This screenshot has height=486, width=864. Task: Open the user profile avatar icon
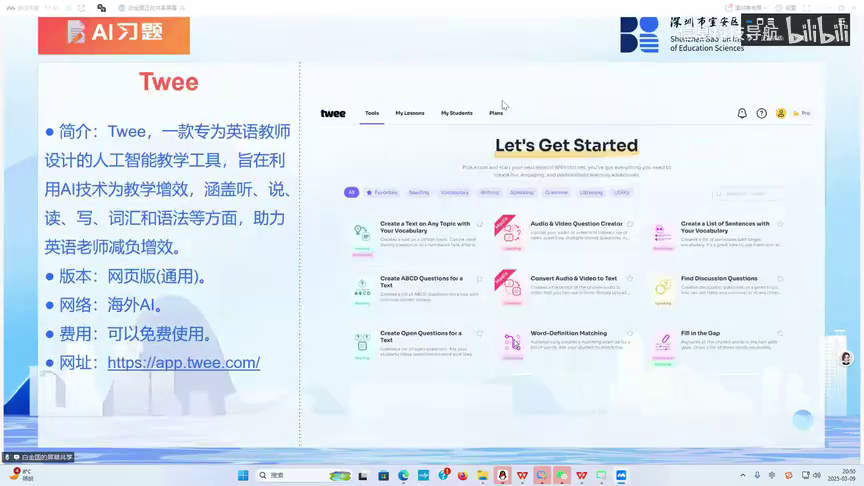tap(781, 113)
